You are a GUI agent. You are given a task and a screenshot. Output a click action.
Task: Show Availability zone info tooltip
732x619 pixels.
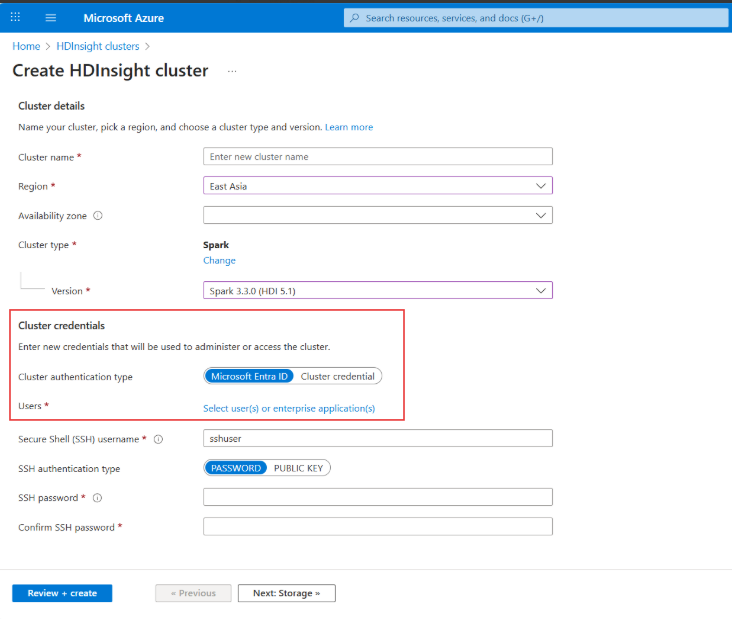pyautogui.click(x=98, y=216)
